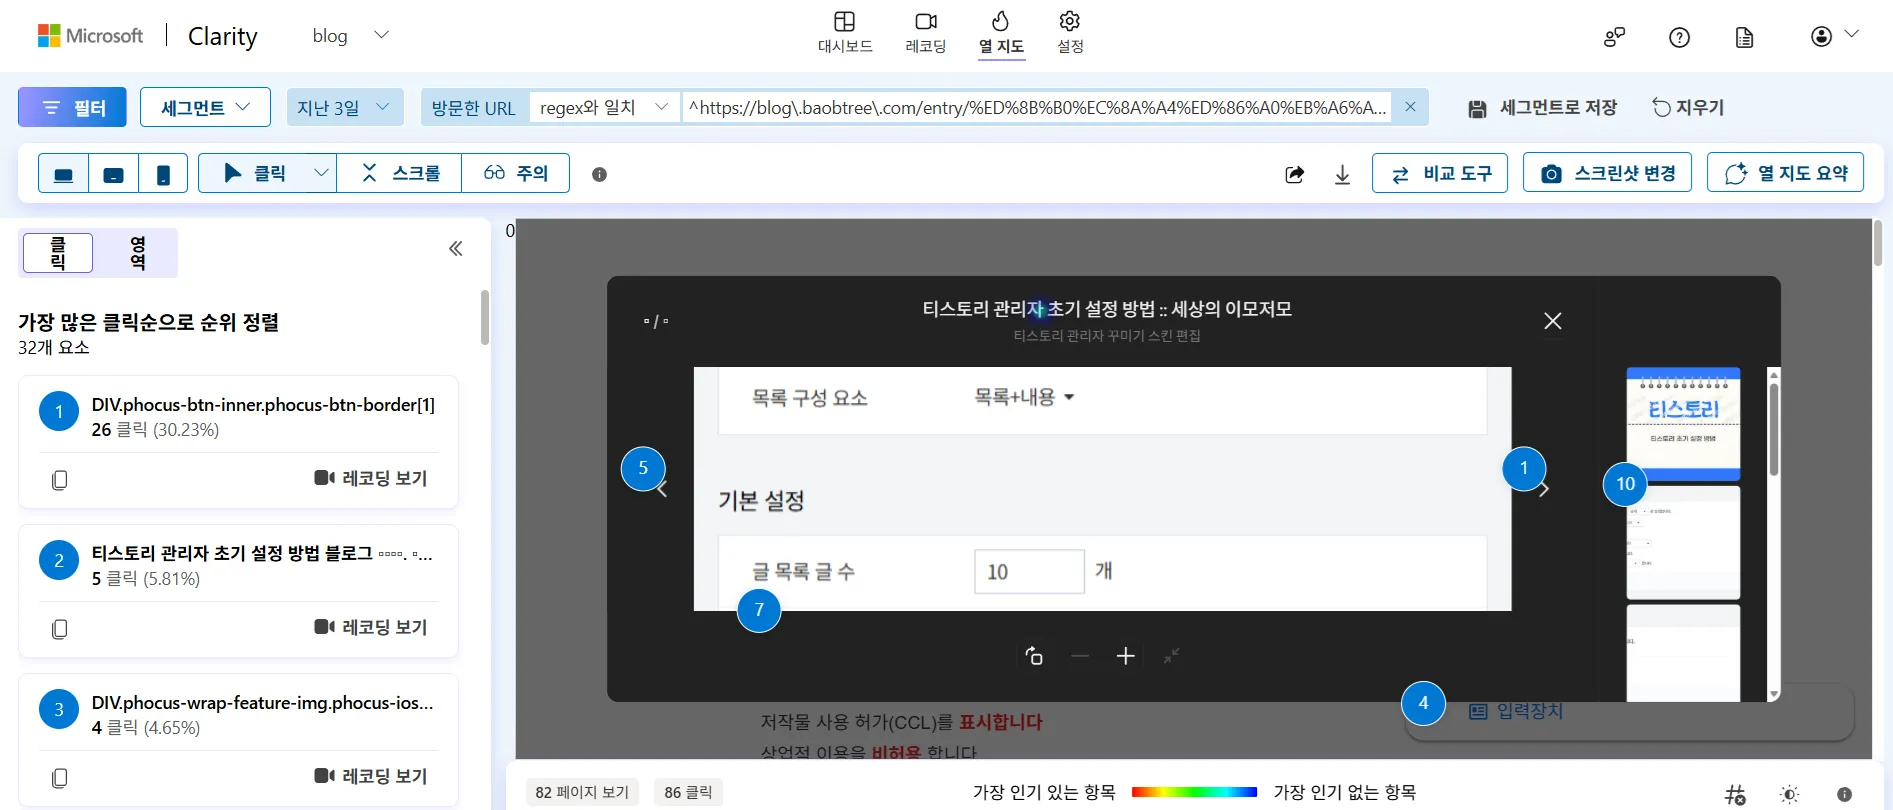The height and width of the screenshot is (810, 1893).
Task: Click heatmap marker 10 on thumbnail
Action: point(1625,484)
